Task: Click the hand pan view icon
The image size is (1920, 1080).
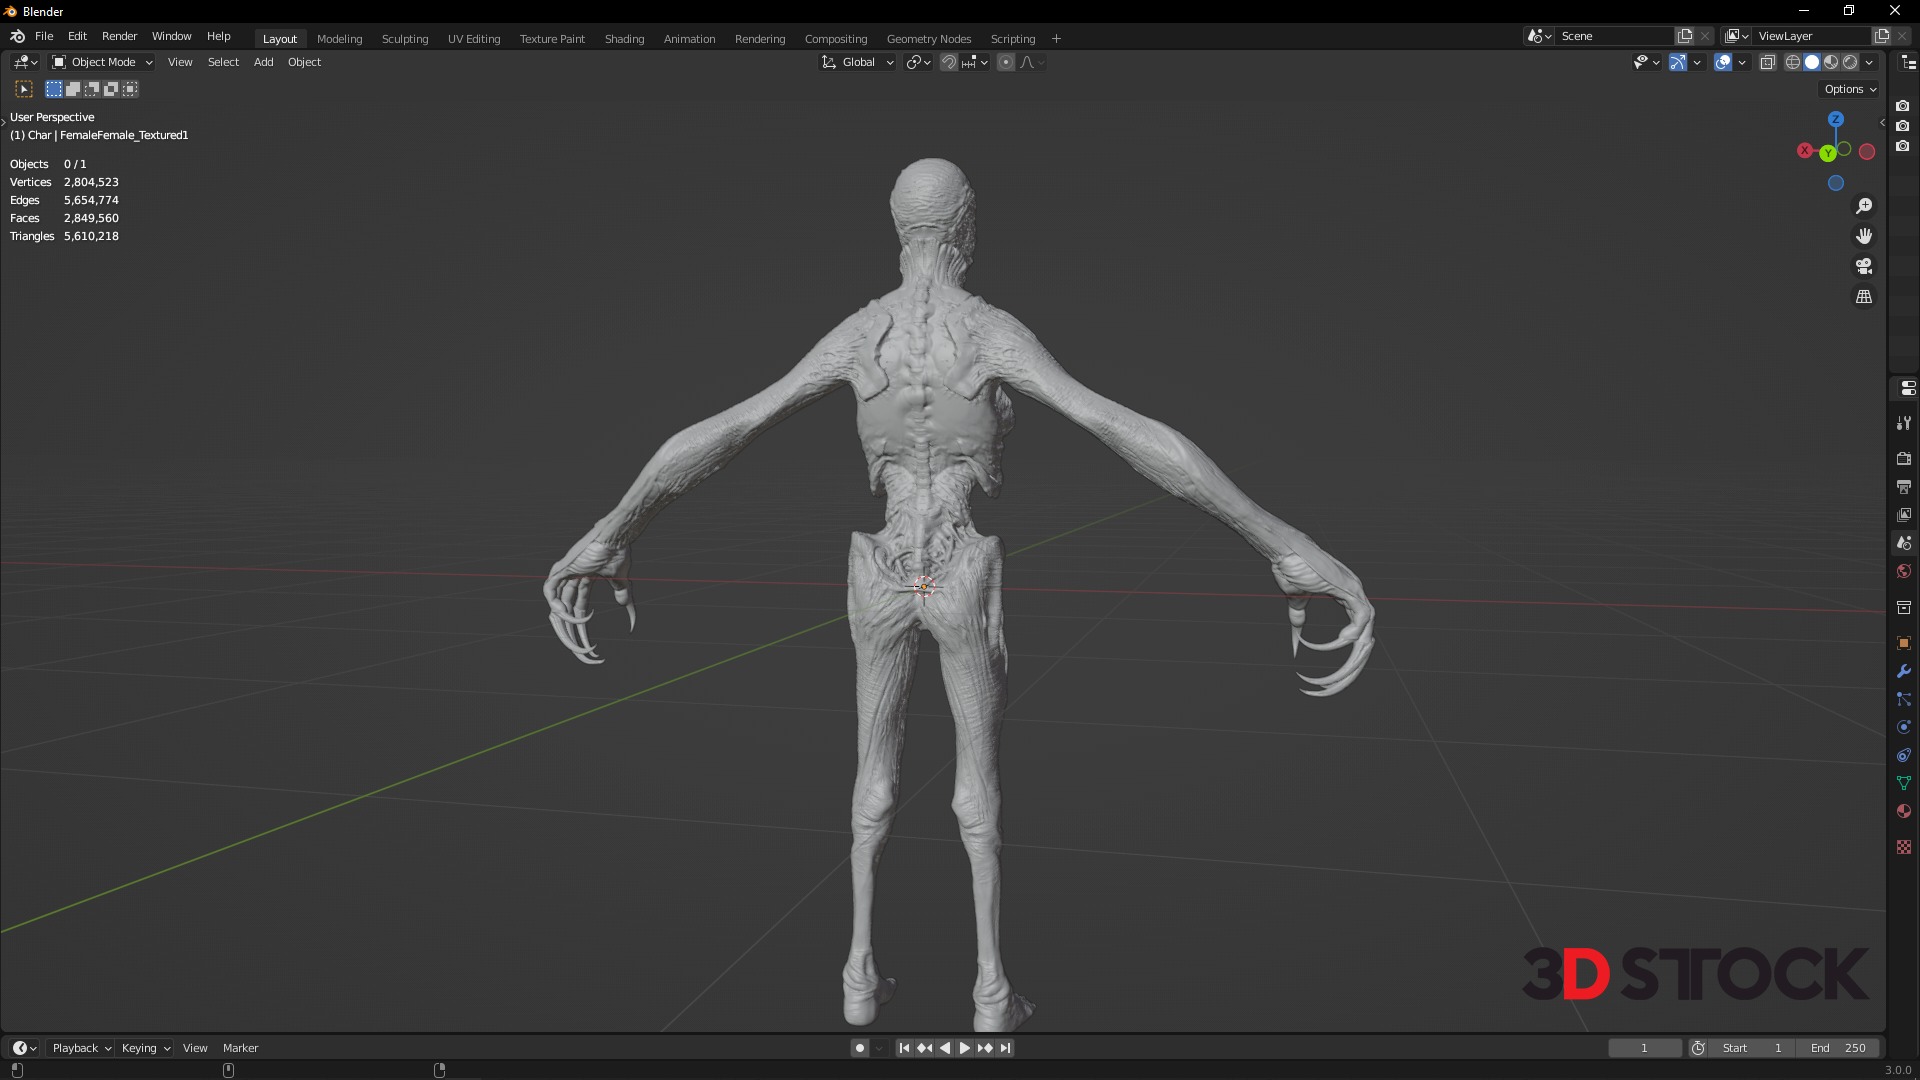Action: pyautogui.click(x=1864, y=236)
